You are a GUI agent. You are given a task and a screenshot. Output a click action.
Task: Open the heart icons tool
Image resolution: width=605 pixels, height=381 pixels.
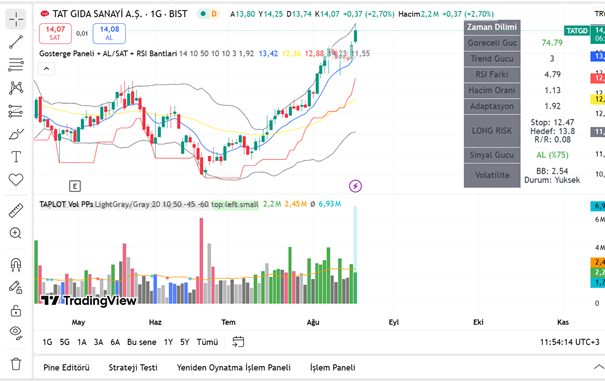click(x=16, y=179)
